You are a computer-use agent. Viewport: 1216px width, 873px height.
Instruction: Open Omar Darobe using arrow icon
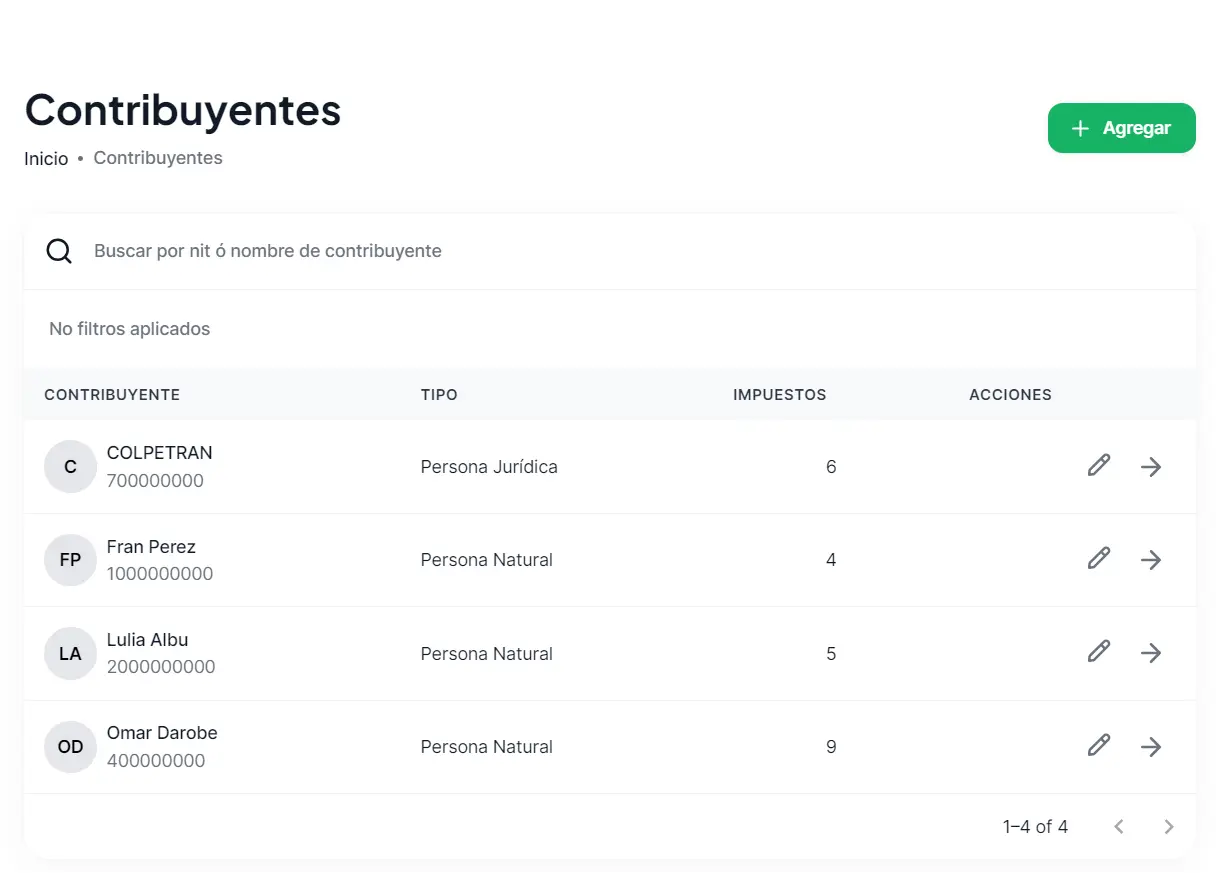(1151, 746)
